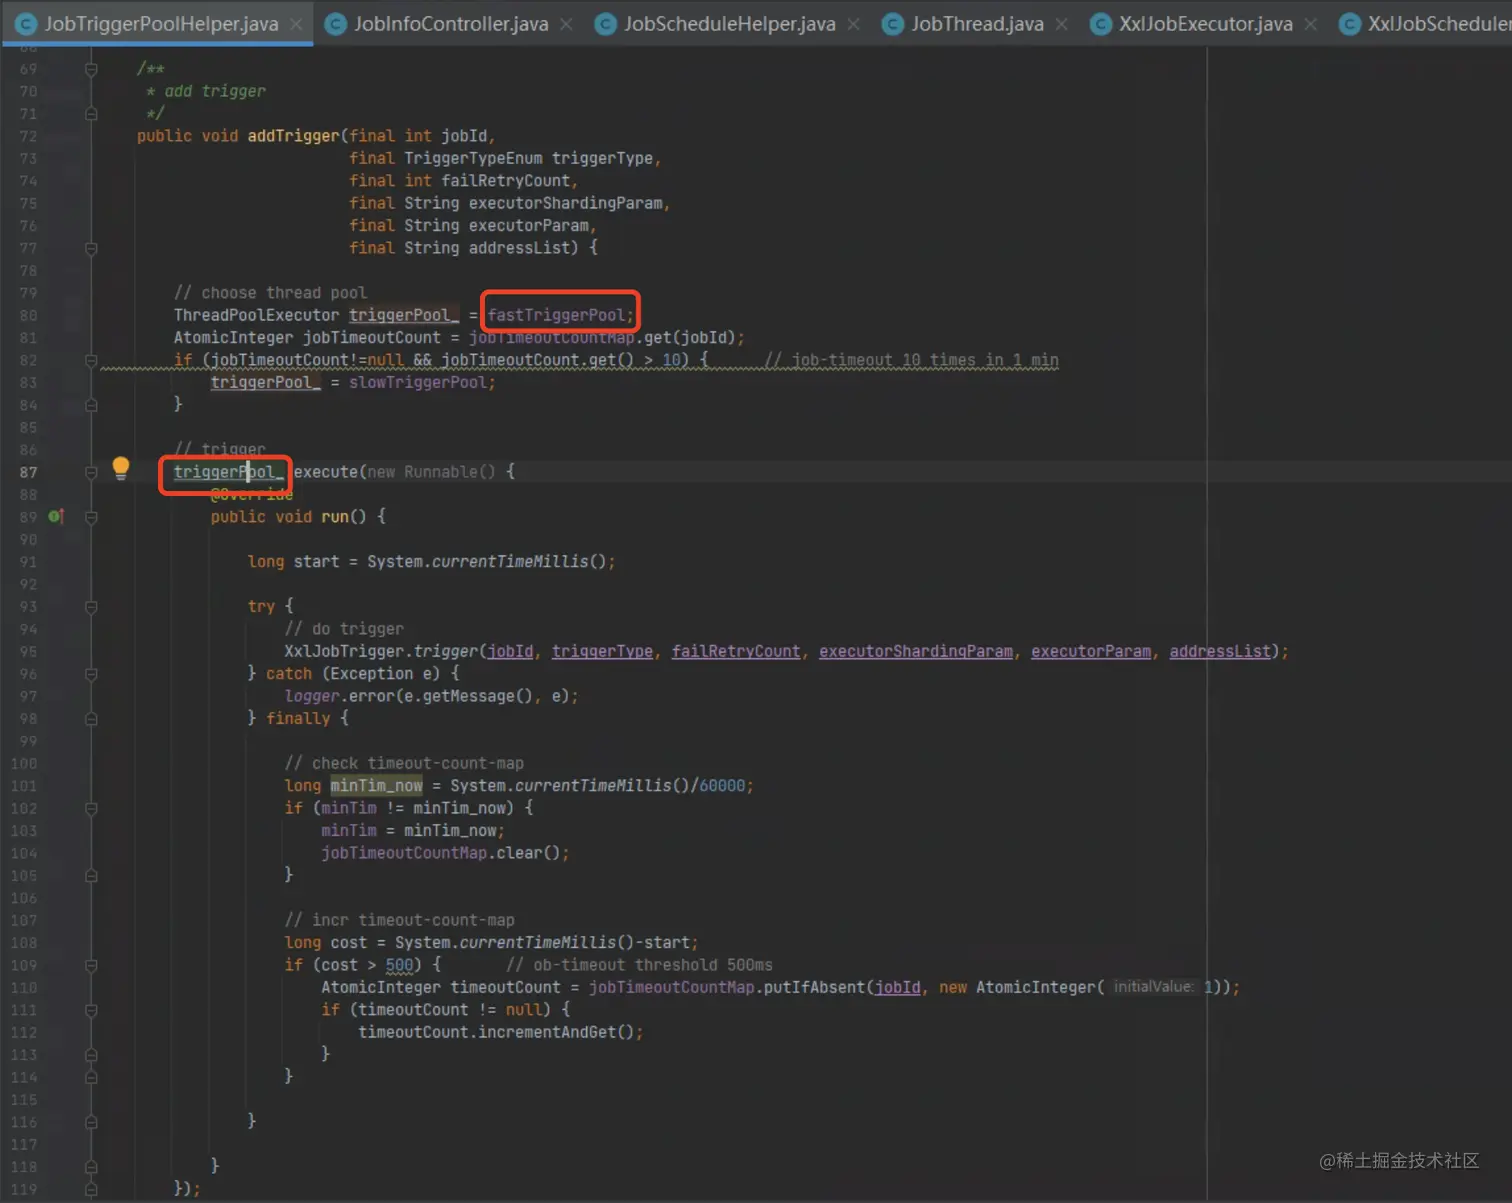Open the JobScheduleHelper.java tab
The width and height of the screenshot is (1512, 1203).
coord(729,24)
